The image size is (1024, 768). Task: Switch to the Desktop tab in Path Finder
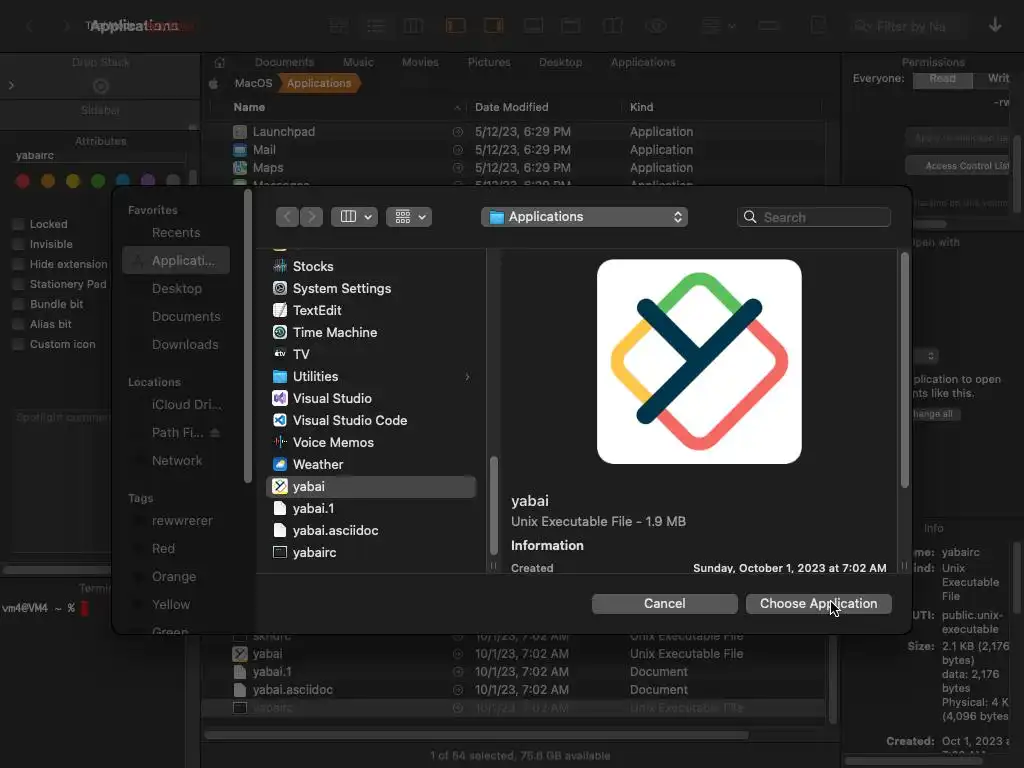[560, 62]
